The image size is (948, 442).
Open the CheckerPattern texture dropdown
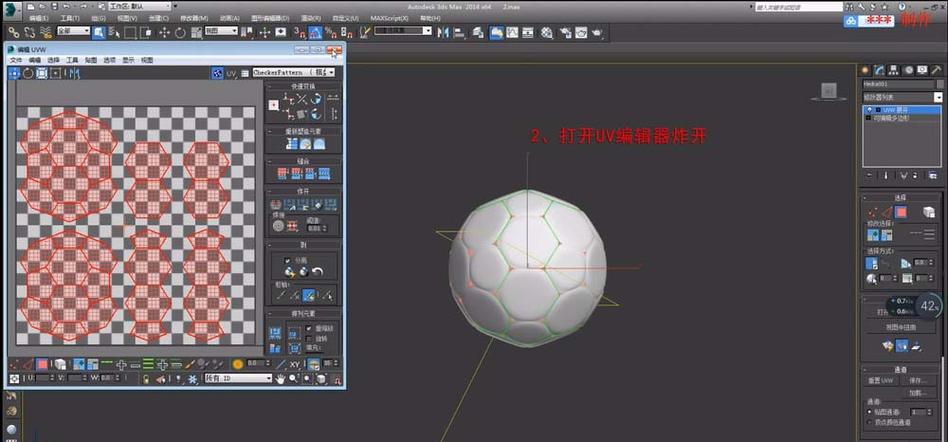(x=295, y=73)
